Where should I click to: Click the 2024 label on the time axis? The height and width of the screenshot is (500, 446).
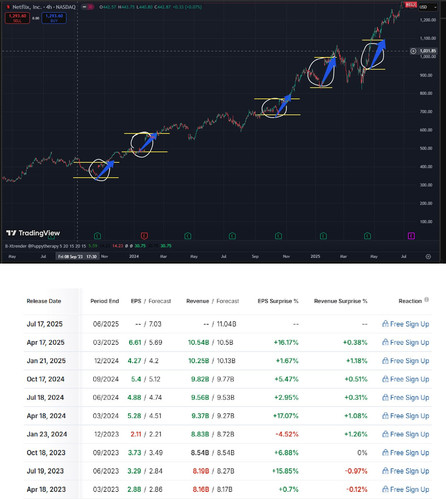pyautogui.click(x=134, y=256)
